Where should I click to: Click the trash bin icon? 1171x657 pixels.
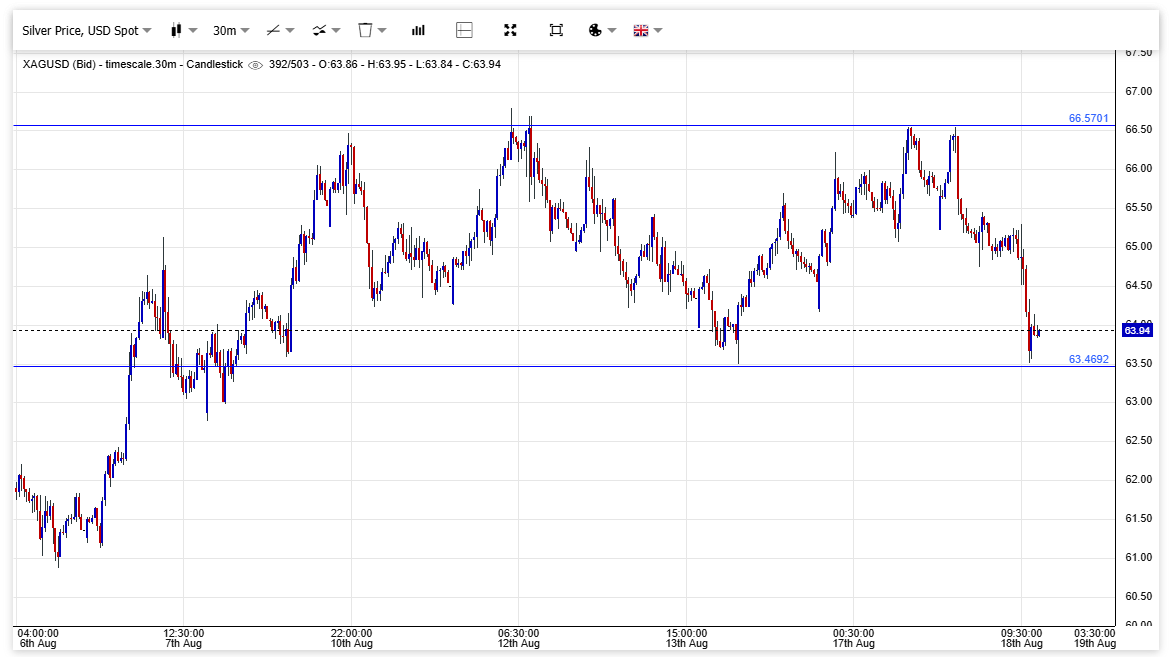coord(365,31)
